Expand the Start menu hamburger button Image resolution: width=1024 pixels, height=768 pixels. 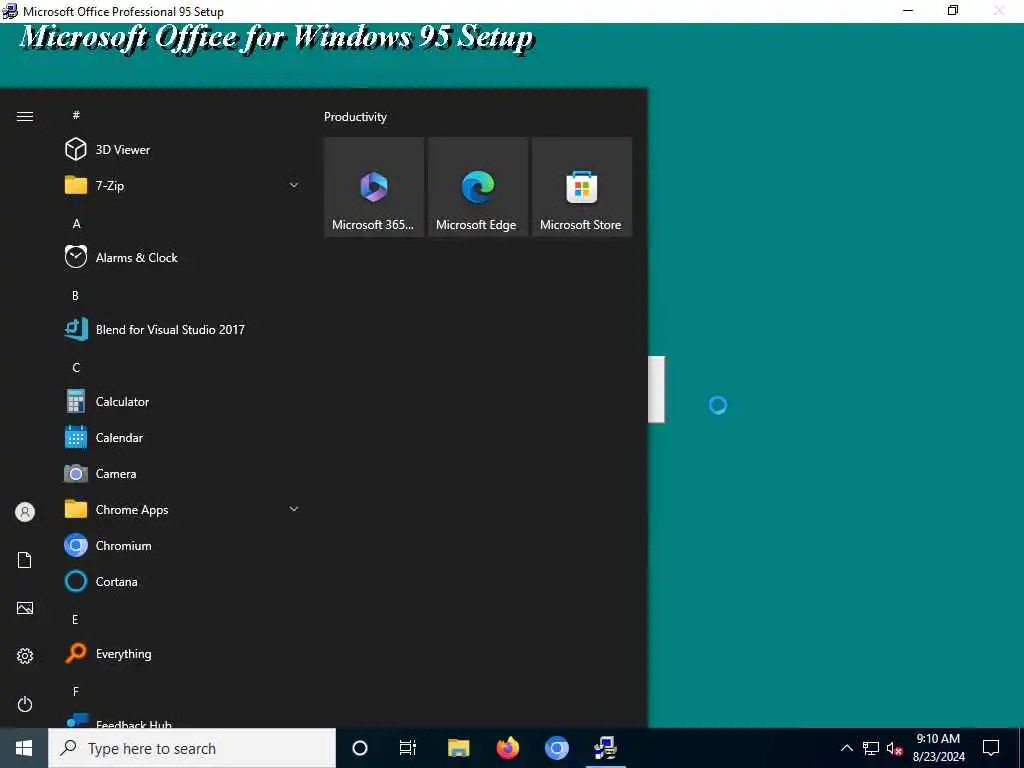[25, 116]
